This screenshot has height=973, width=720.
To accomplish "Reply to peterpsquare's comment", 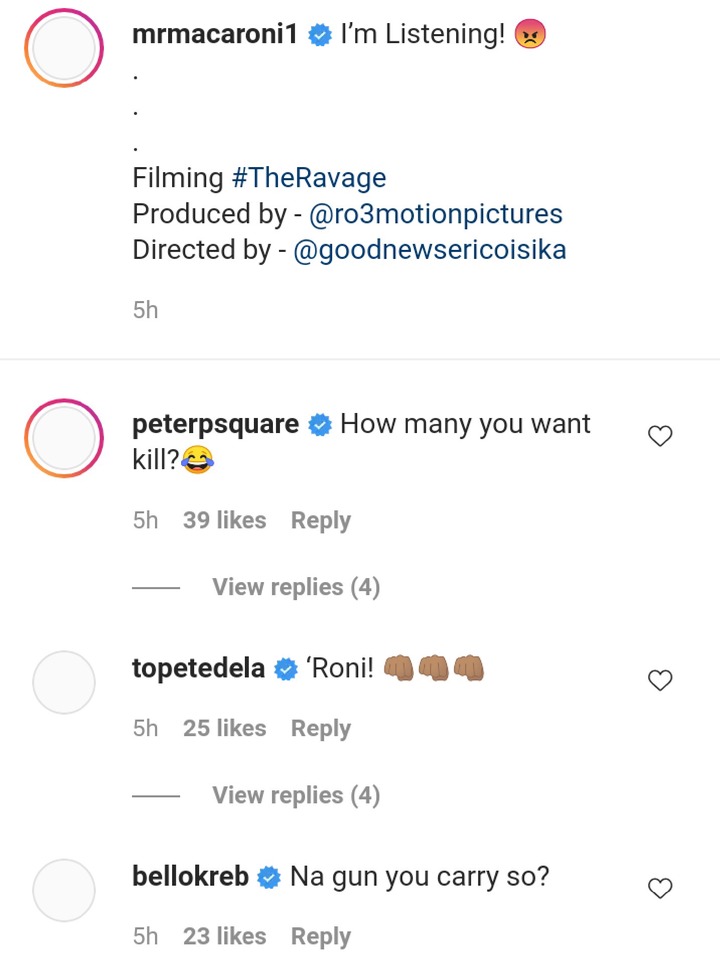I will click(x=321, y=521).
